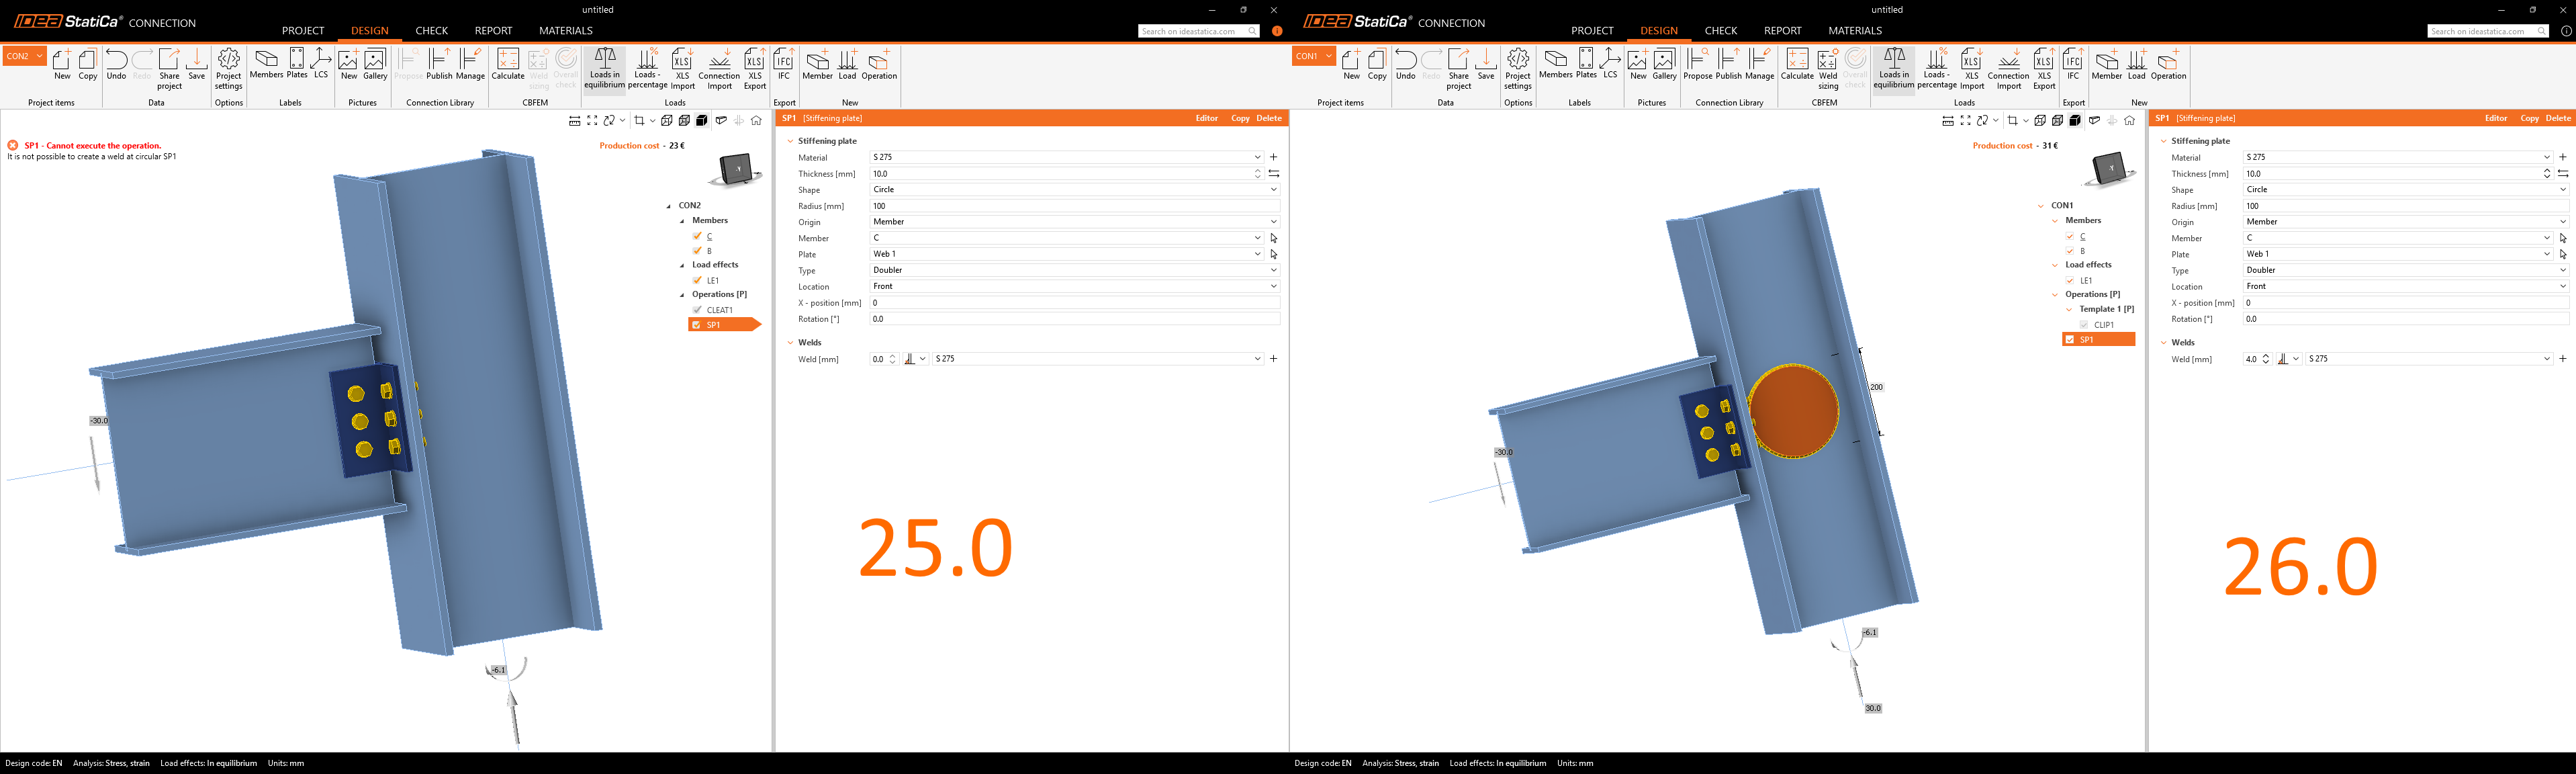
Task: Toggle CLIP1 operation checkbox
Action: (x=2084, y=325)
